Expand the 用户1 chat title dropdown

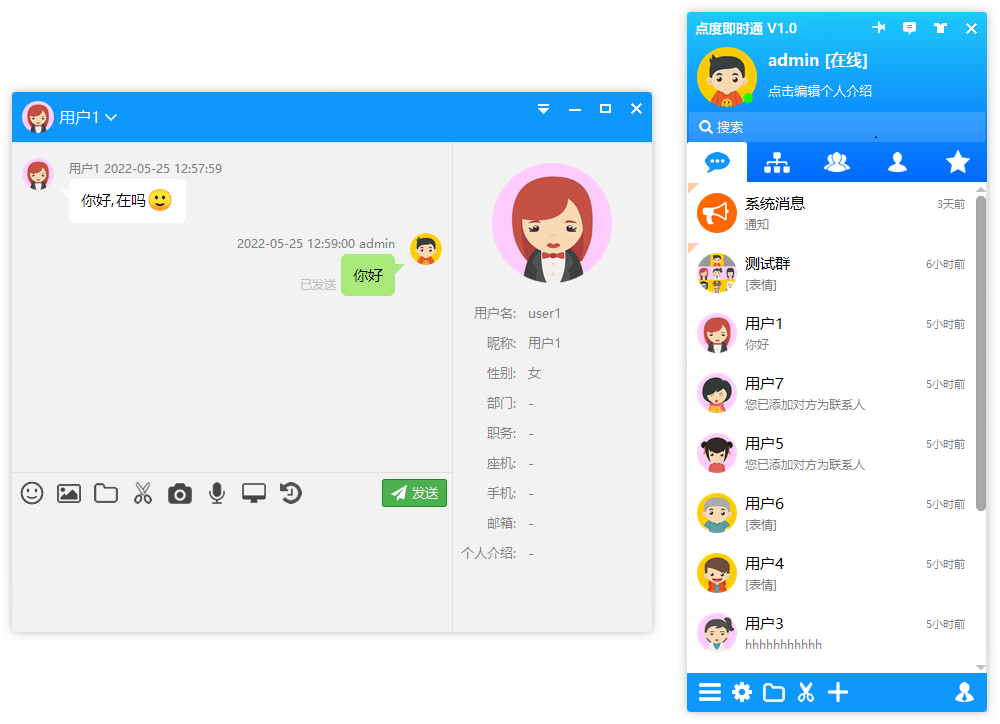pos(111,117)
